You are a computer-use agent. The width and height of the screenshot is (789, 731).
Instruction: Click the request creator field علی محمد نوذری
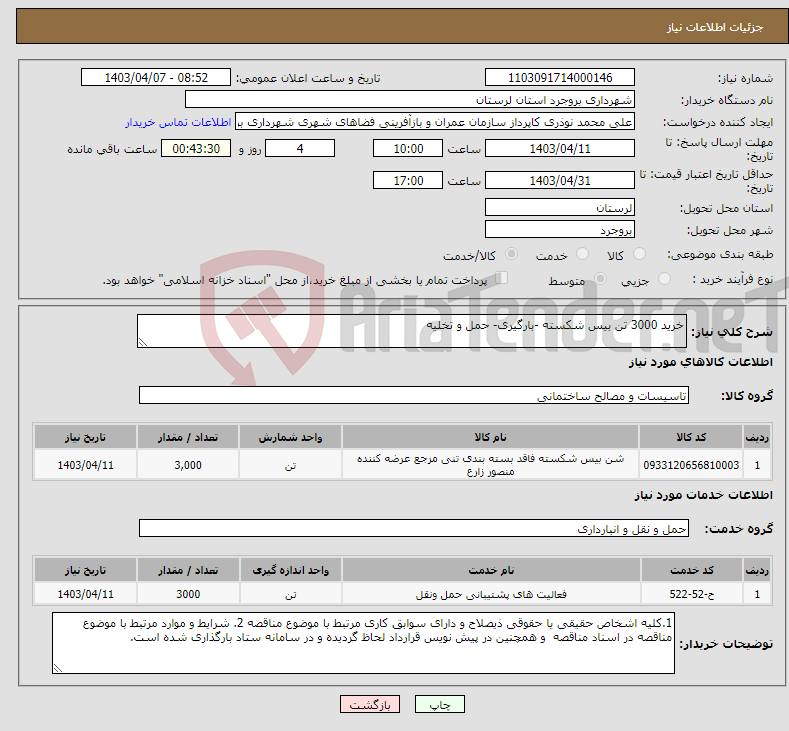[435, 122]
